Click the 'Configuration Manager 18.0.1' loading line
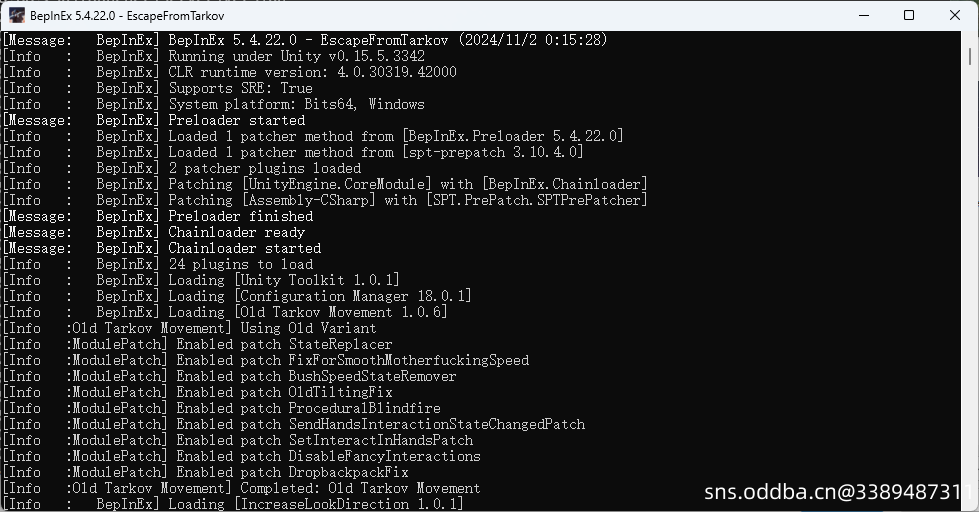The image size is (979, 512). pyautogui.click(x=237, y=296)
